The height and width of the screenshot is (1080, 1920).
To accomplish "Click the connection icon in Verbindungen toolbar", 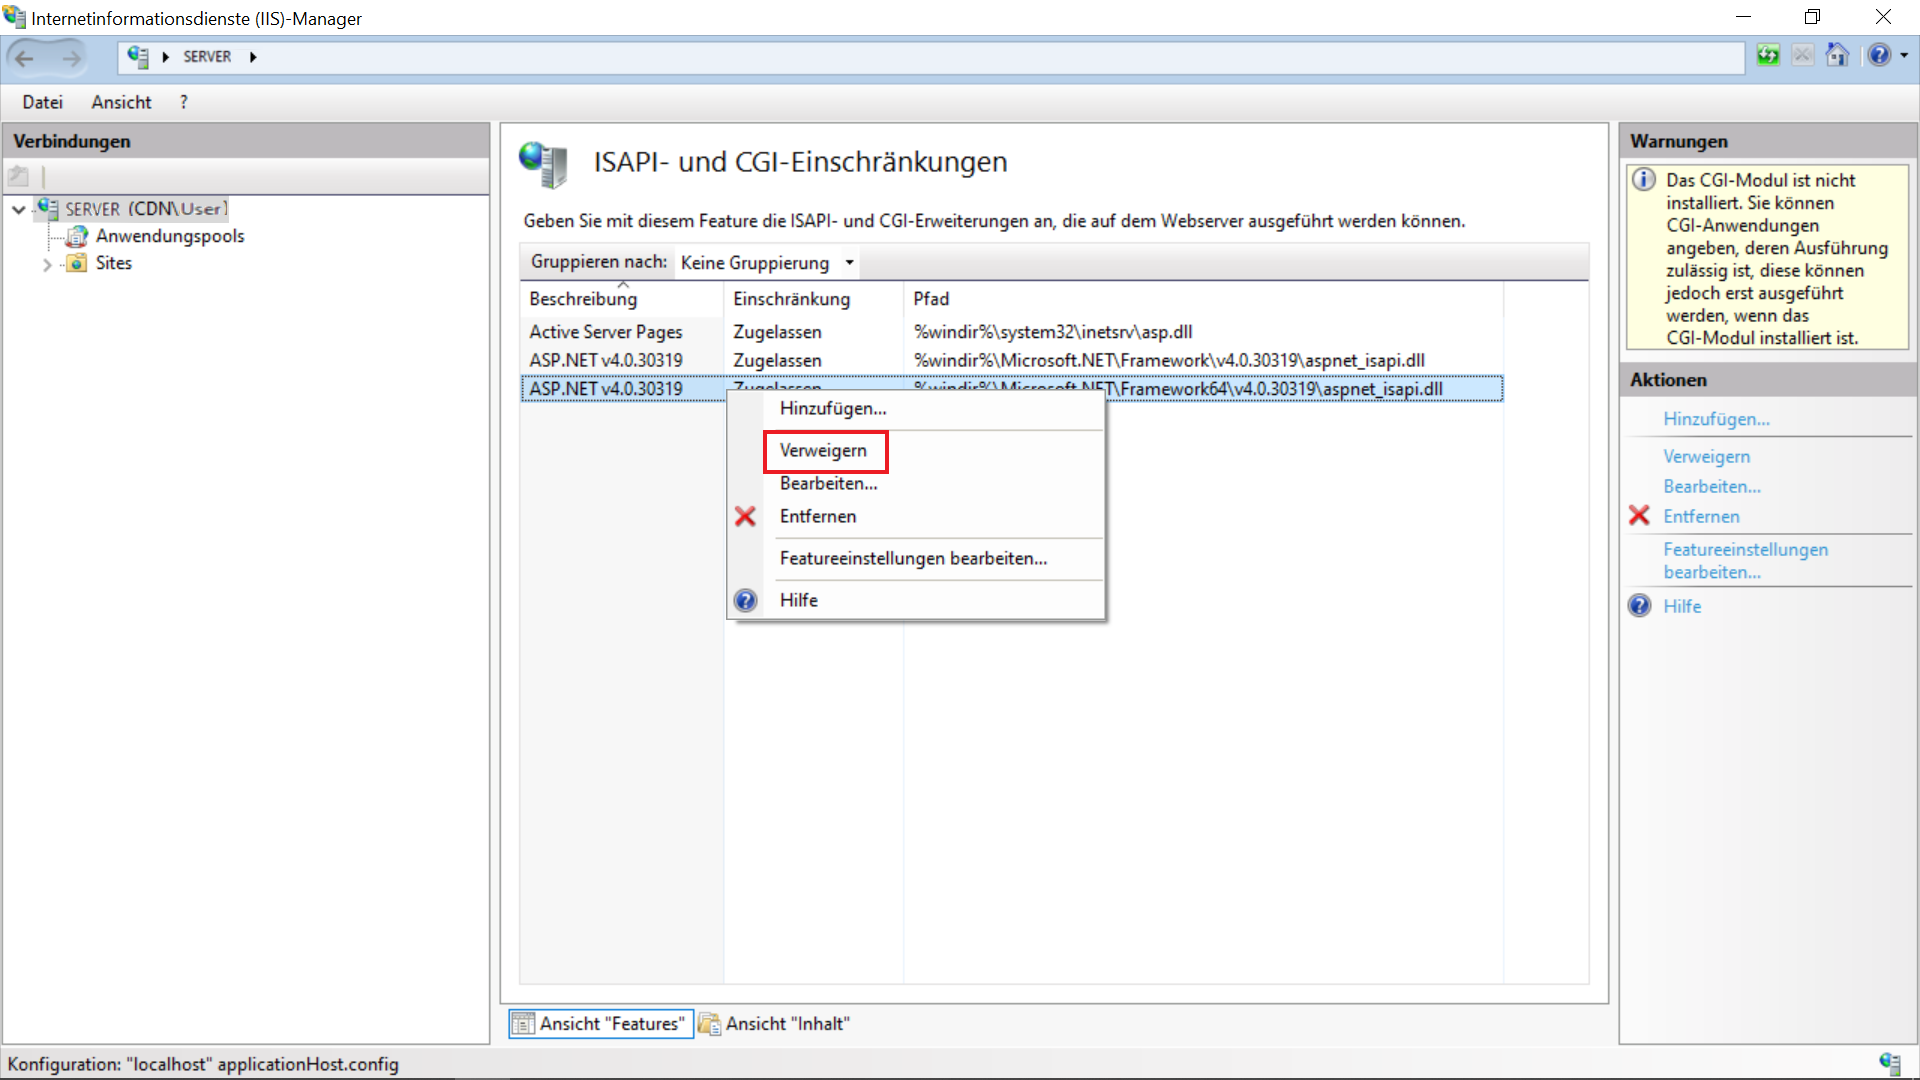I will point(18,176).
